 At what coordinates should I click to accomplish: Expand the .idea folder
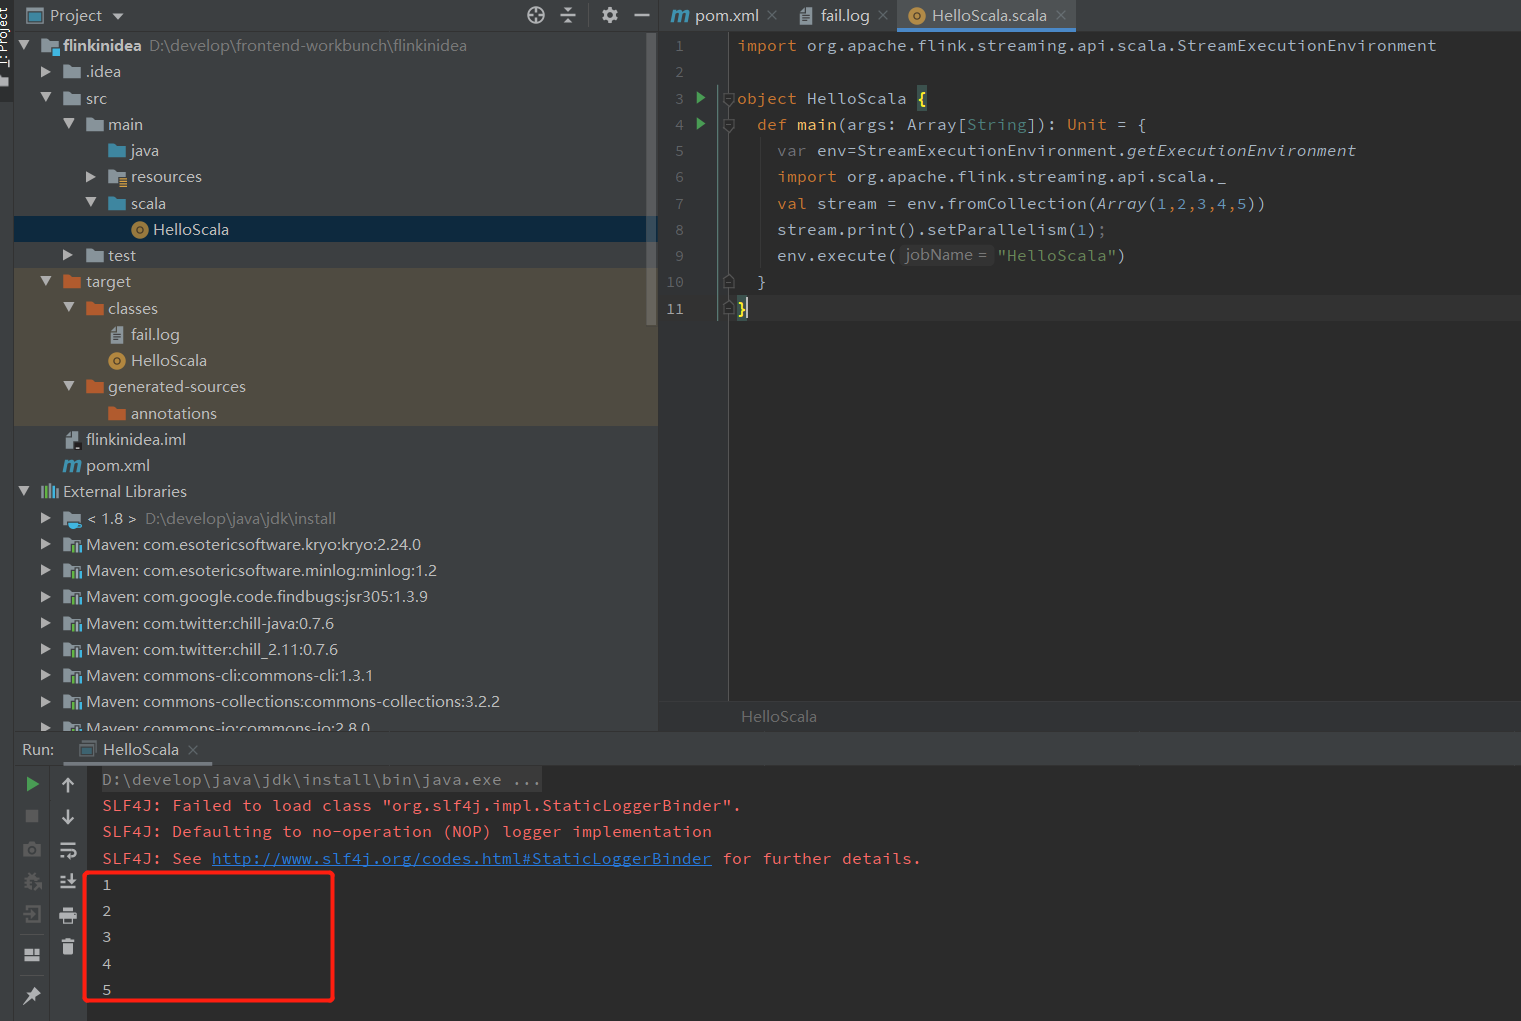pos(46,72)
